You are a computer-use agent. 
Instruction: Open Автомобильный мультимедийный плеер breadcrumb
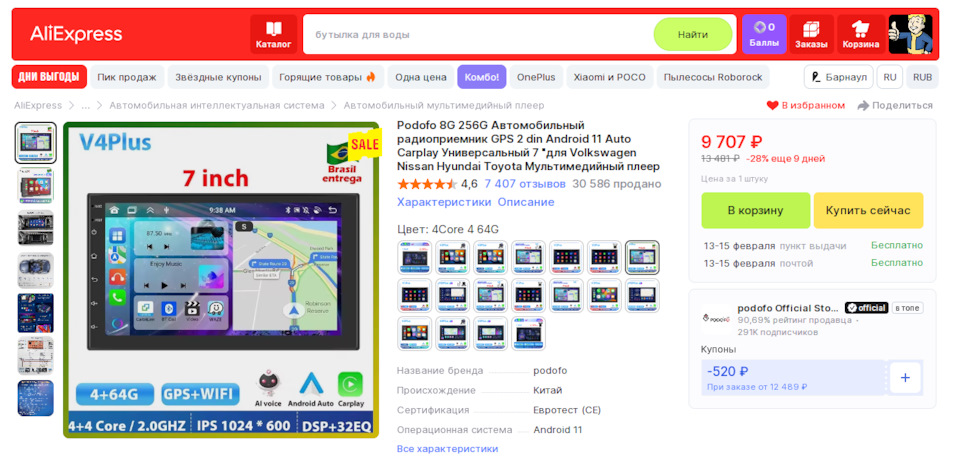tap(444, 105)
